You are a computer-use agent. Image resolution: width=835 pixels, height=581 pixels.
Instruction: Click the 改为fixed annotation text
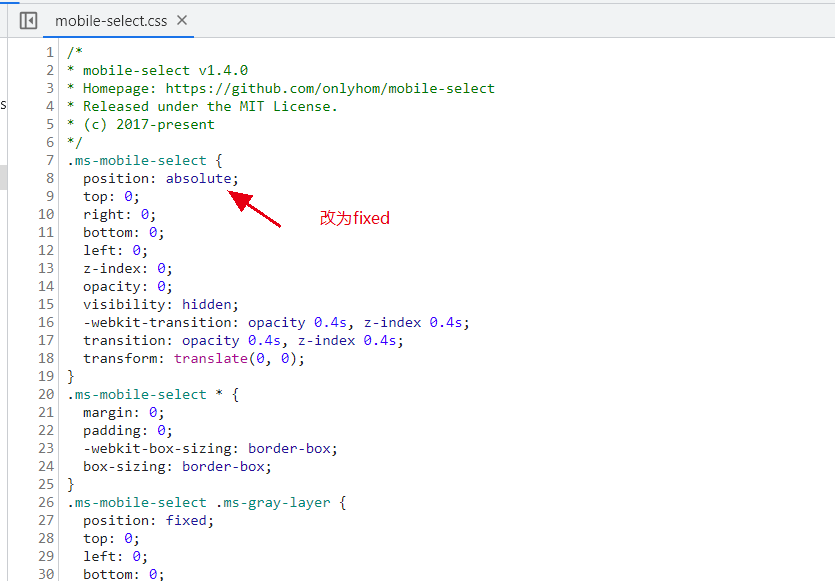(355, 218)
